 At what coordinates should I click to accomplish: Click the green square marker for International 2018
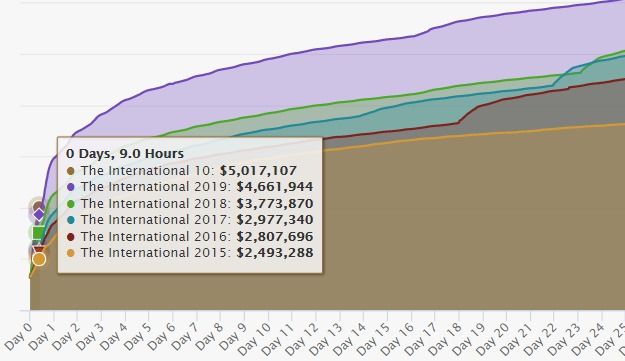(38, 233)
